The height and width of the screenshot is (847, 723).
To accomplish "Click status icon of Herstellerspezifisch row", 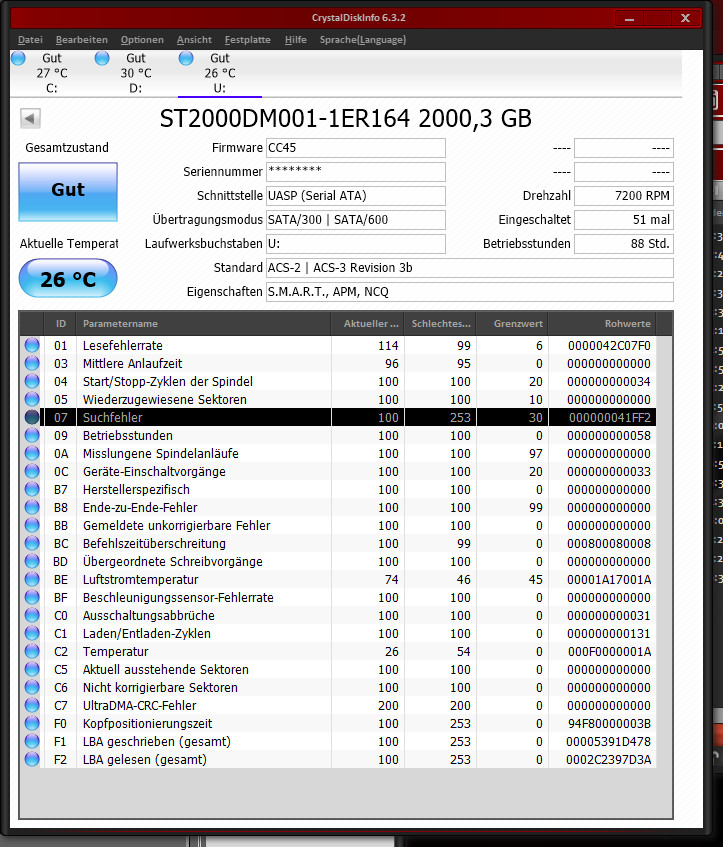I will (x=32, y=489).
